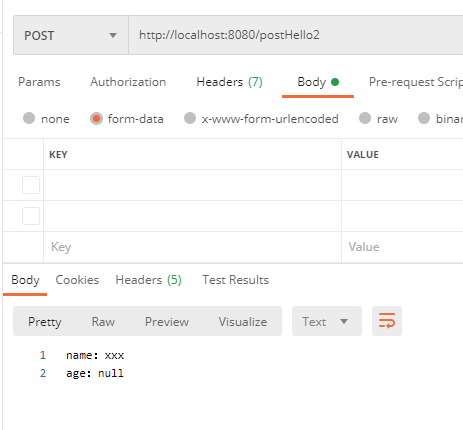This screenshot has height=430, width=463.
Task: Switch response view to Preview
Action: (x=167, y=322)
